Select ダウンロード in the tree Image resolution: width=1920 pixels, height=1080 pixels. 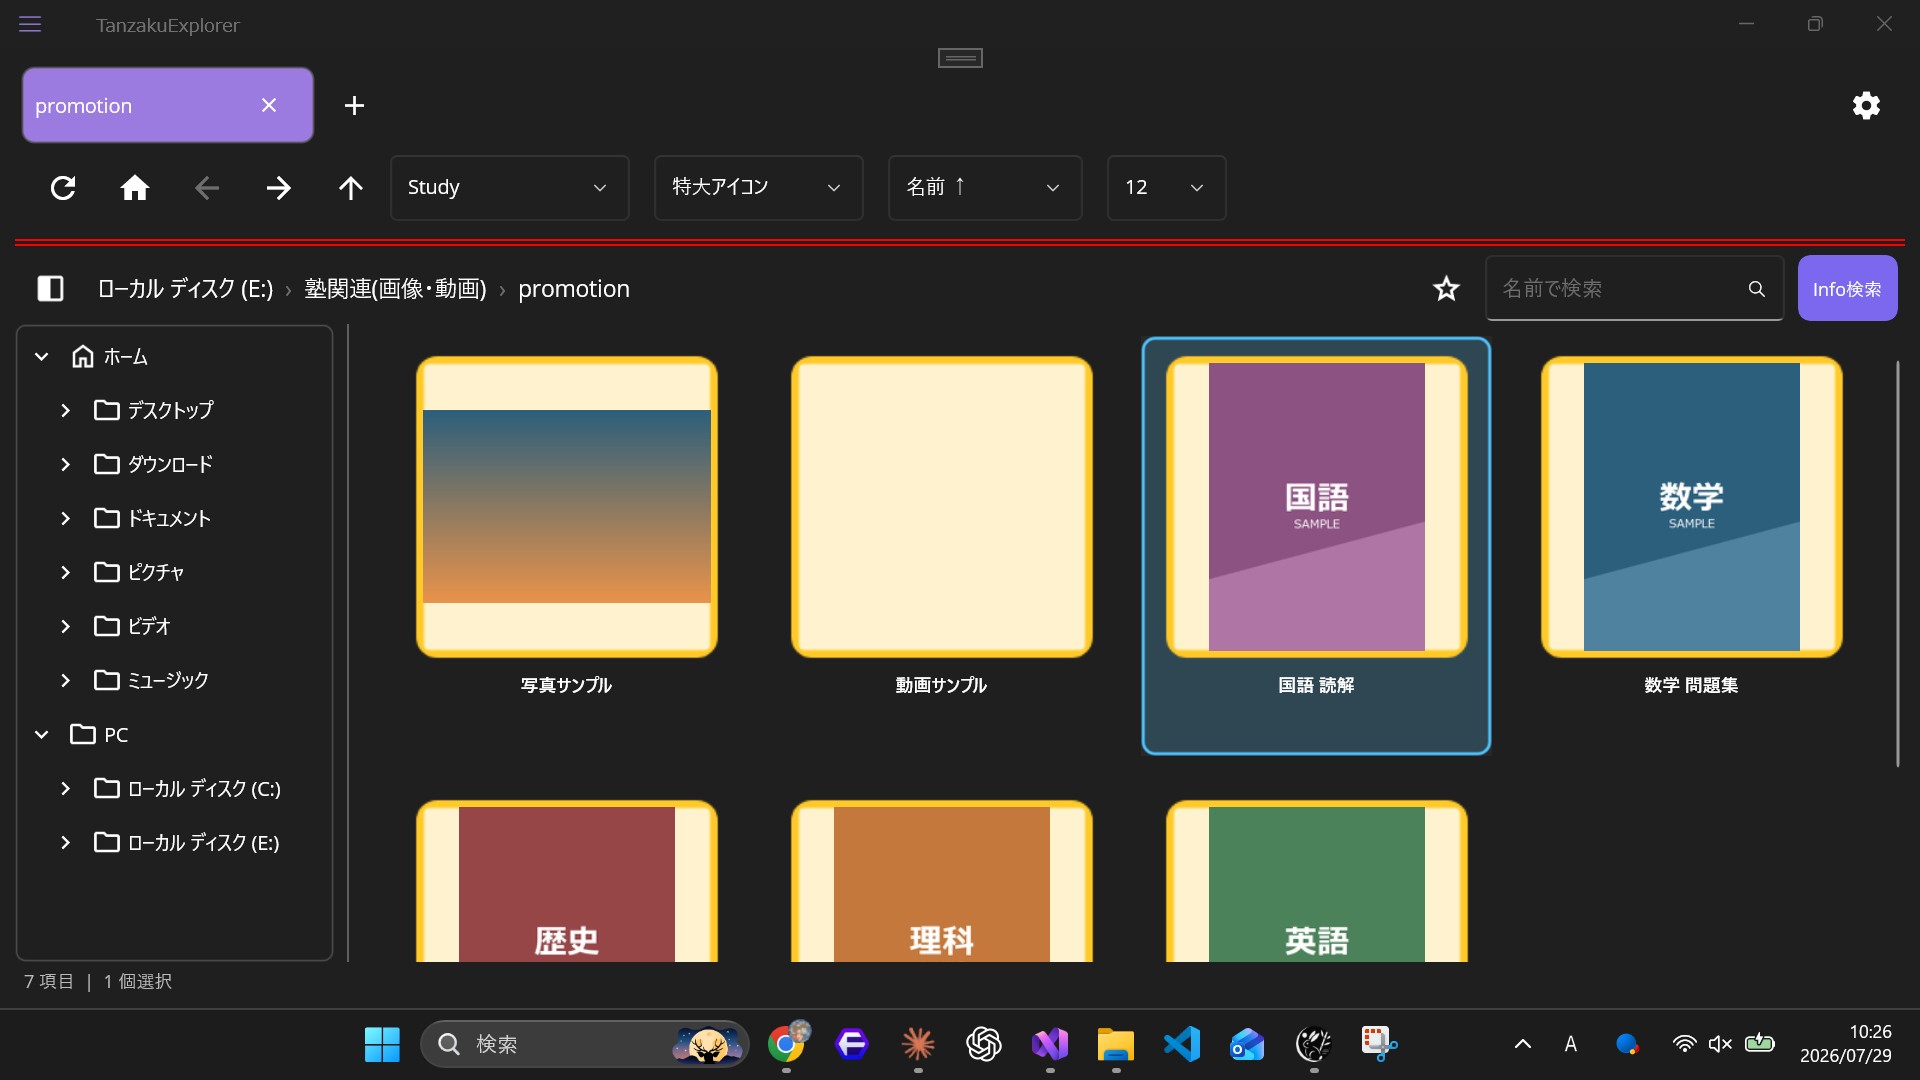tap(154, 464)
